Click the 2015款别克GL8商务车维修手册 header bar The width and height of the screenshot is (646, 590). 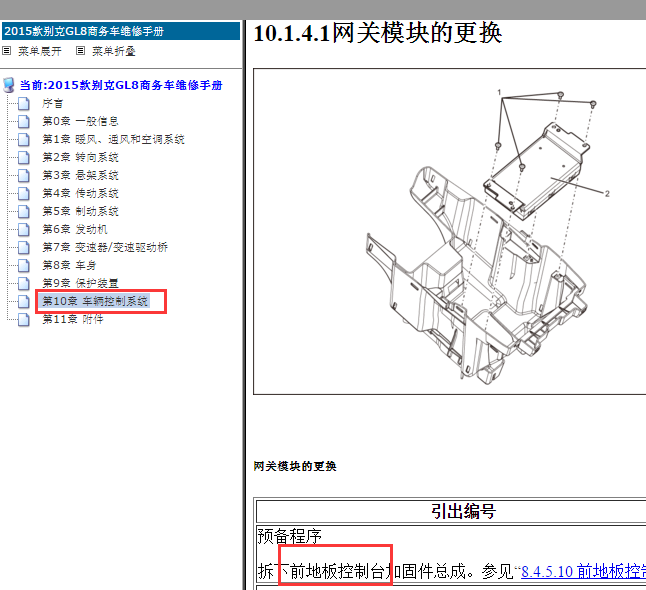[121, 31]
